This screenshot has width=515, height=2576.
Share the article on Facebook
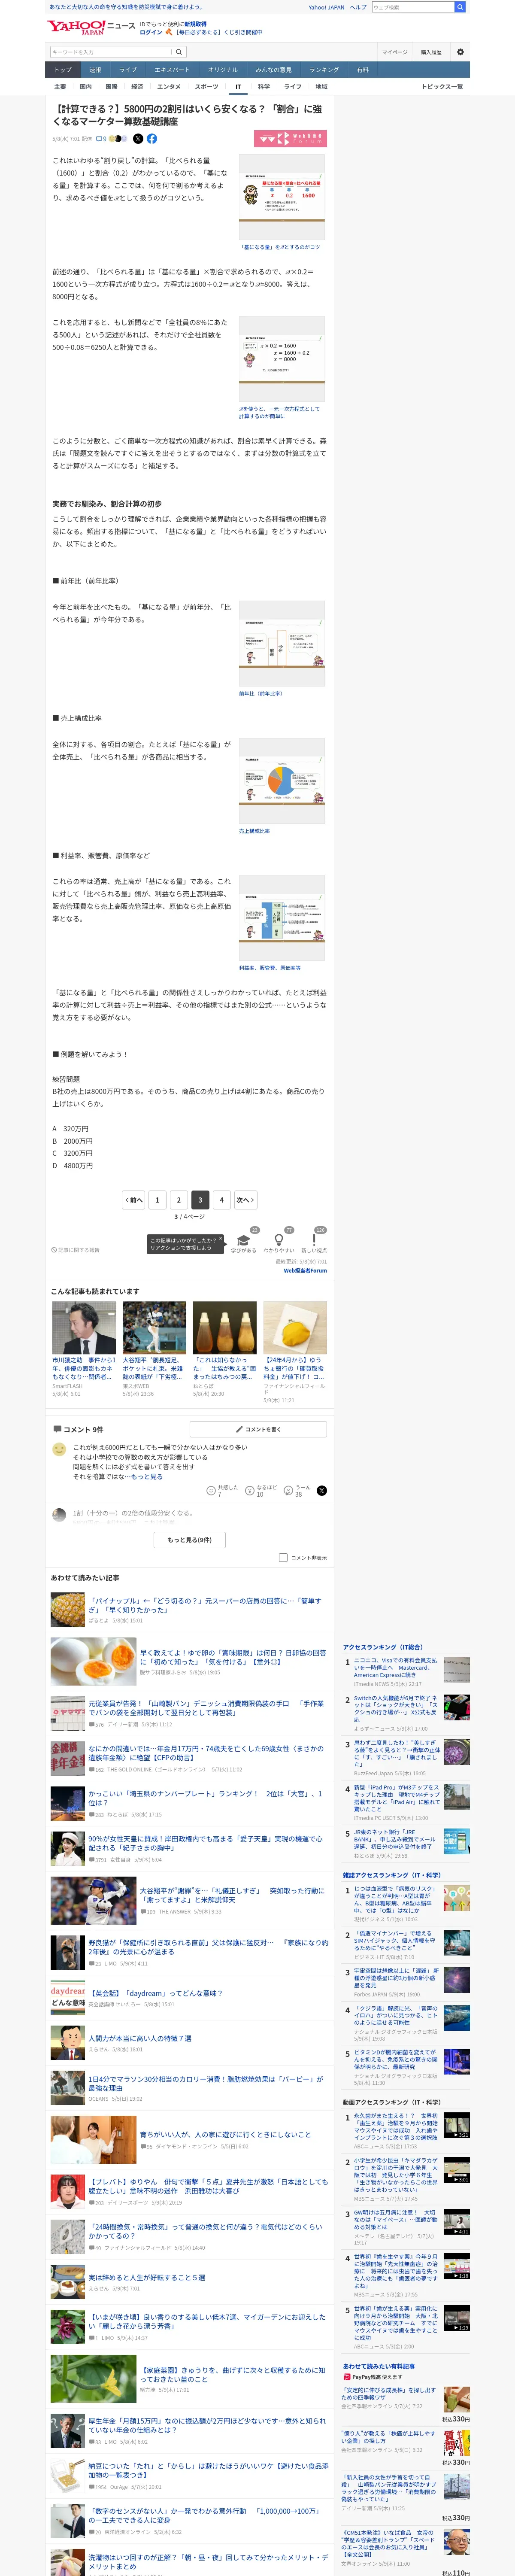click(152, 139)
